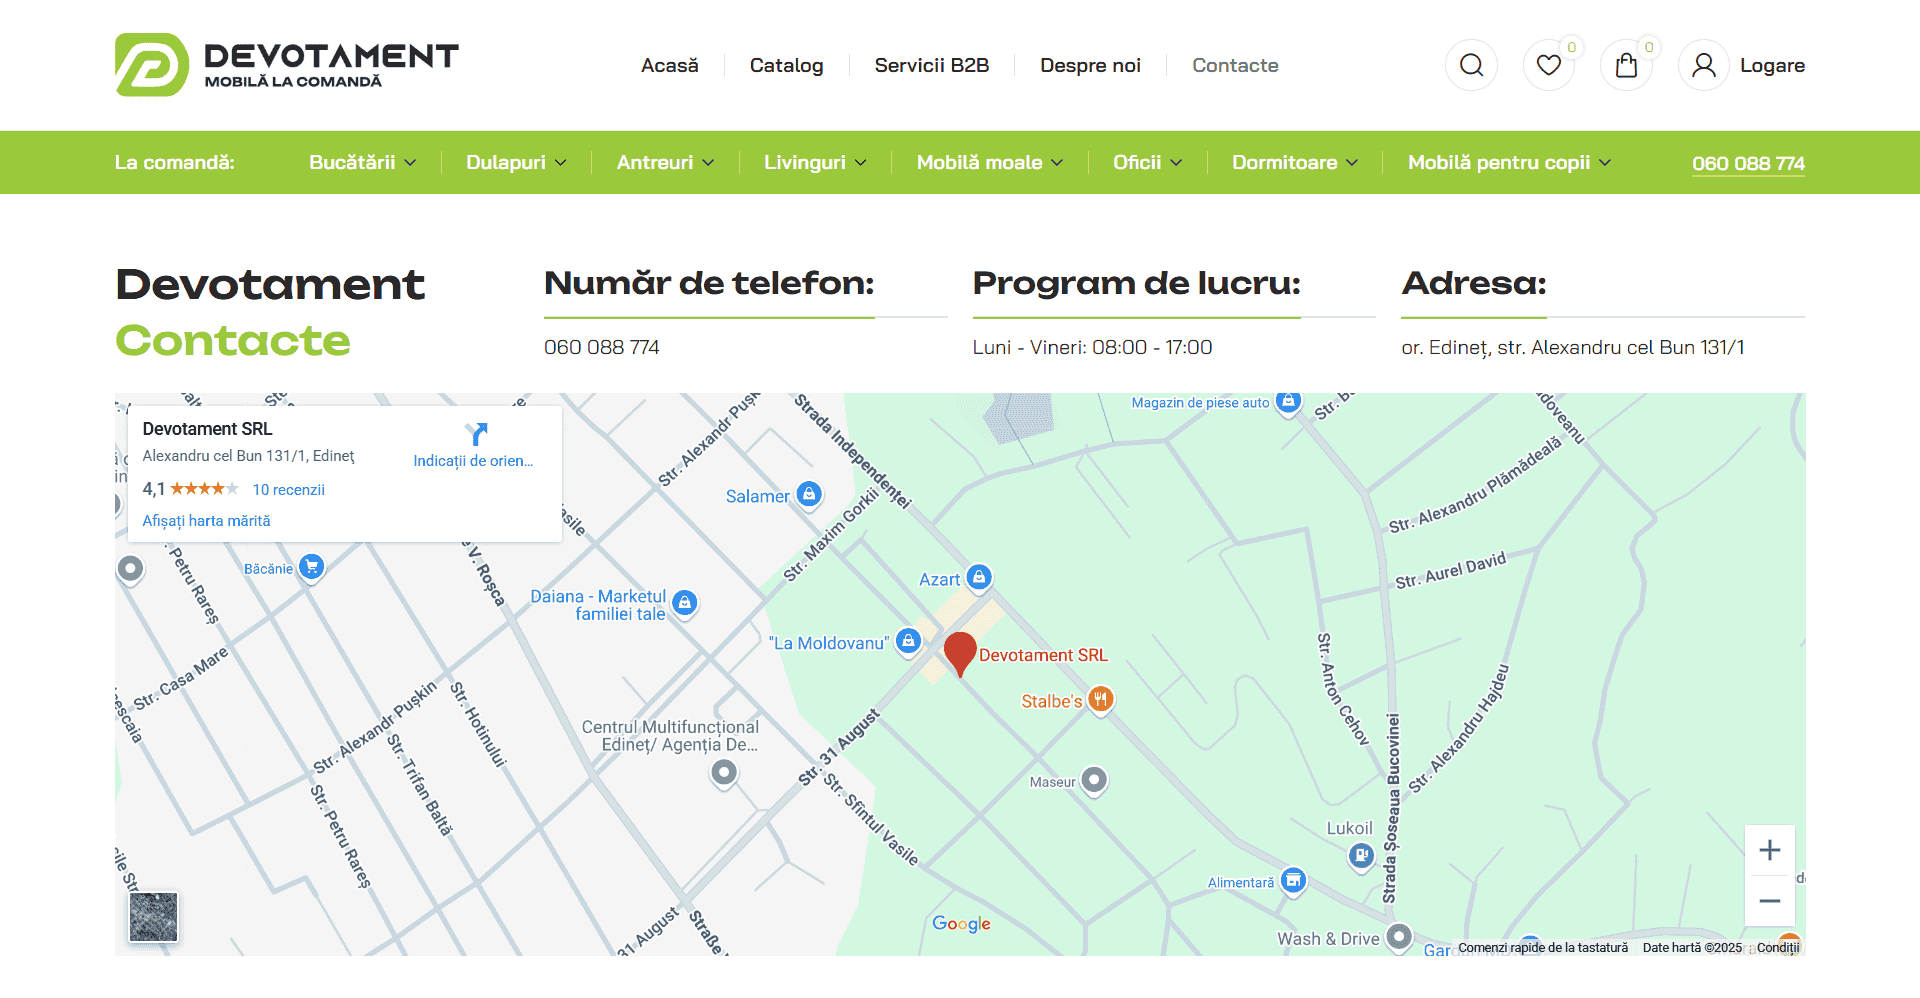1920x998 pixels.
Task: Open the search magnifier icon
Action: 1471,65
